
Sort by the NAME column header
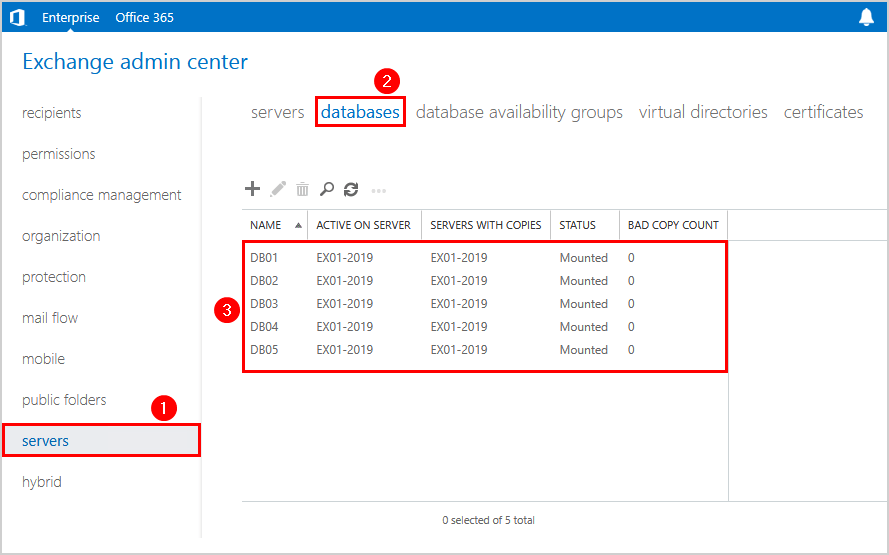click(266, 225)
